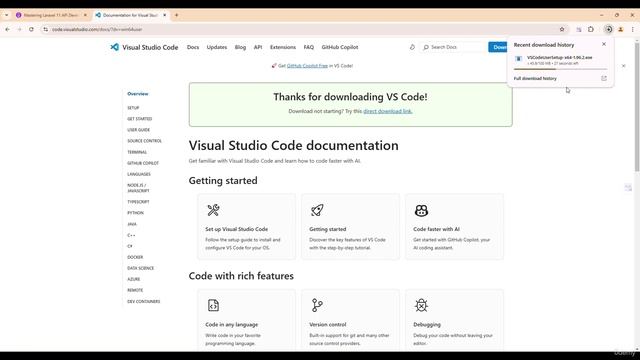Click the Debugging bug icon
The image size is (640, 360).
[x=421, y=305]
